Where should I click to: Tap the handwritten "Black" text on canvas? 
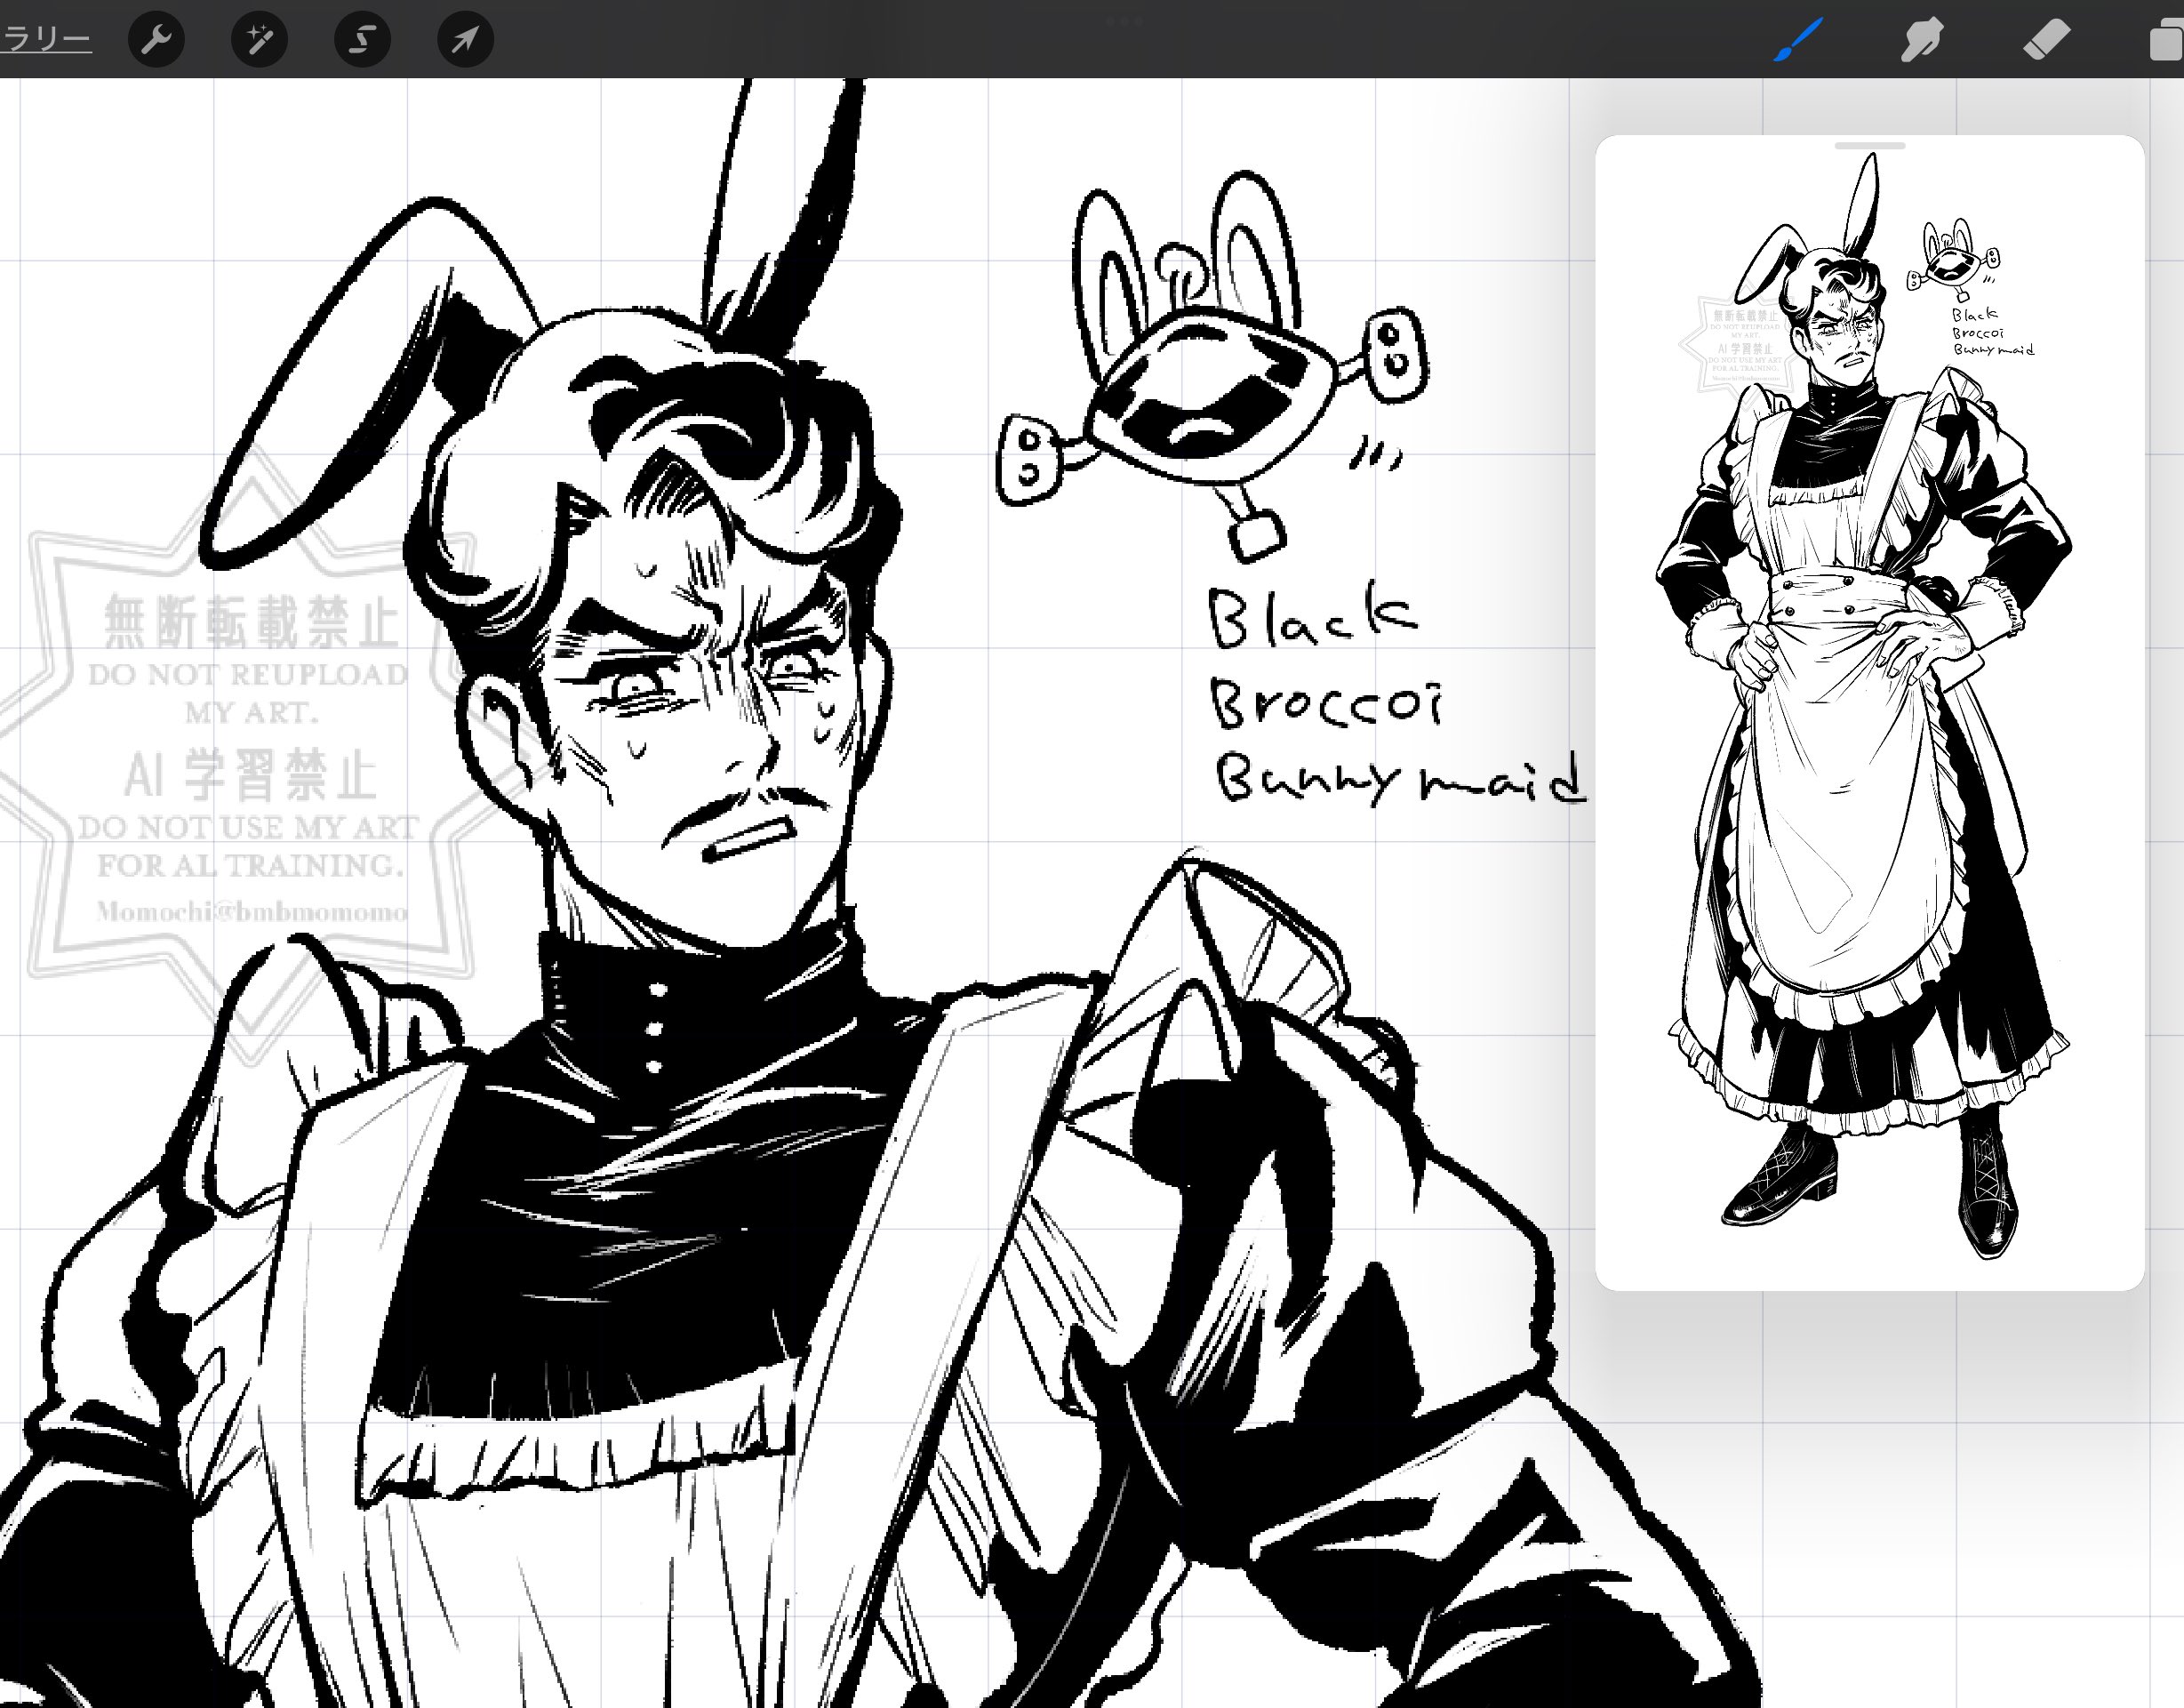(1312, 618)
